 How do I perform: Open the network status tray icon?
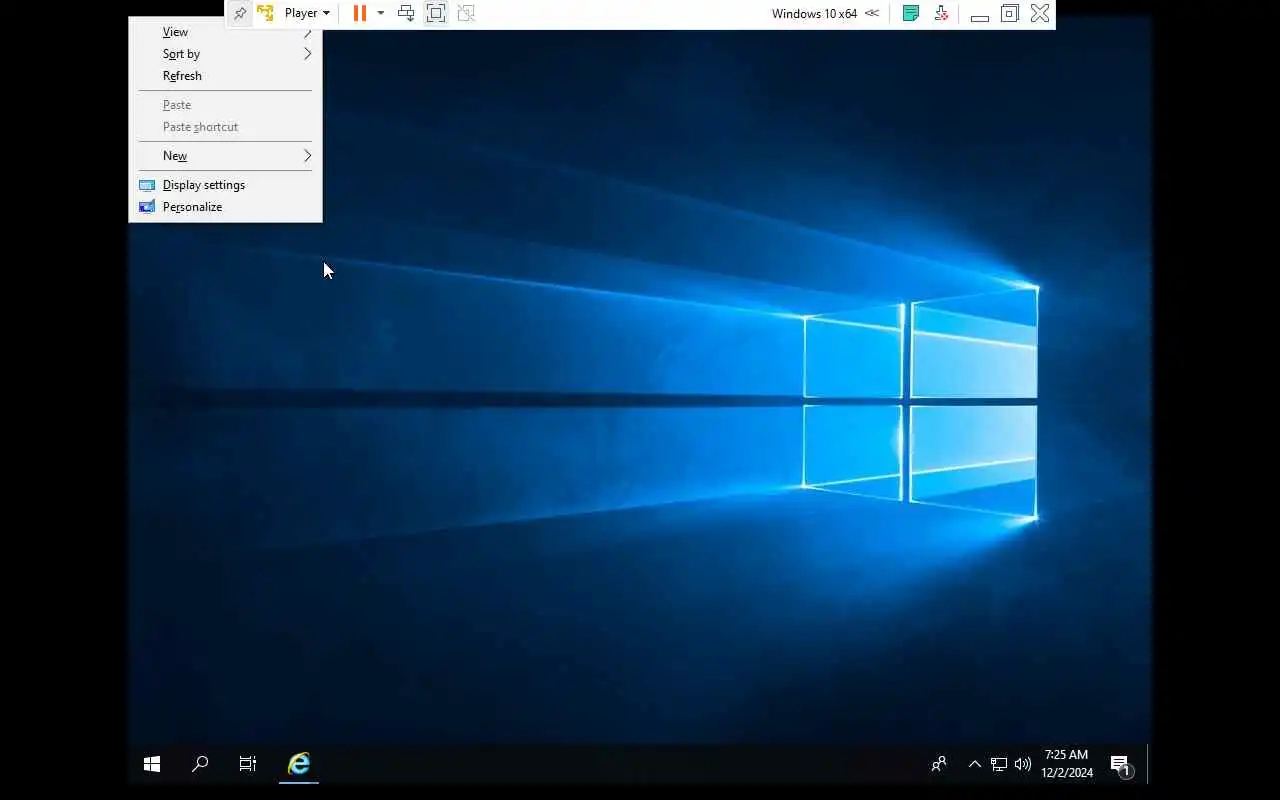pos(998,764)
